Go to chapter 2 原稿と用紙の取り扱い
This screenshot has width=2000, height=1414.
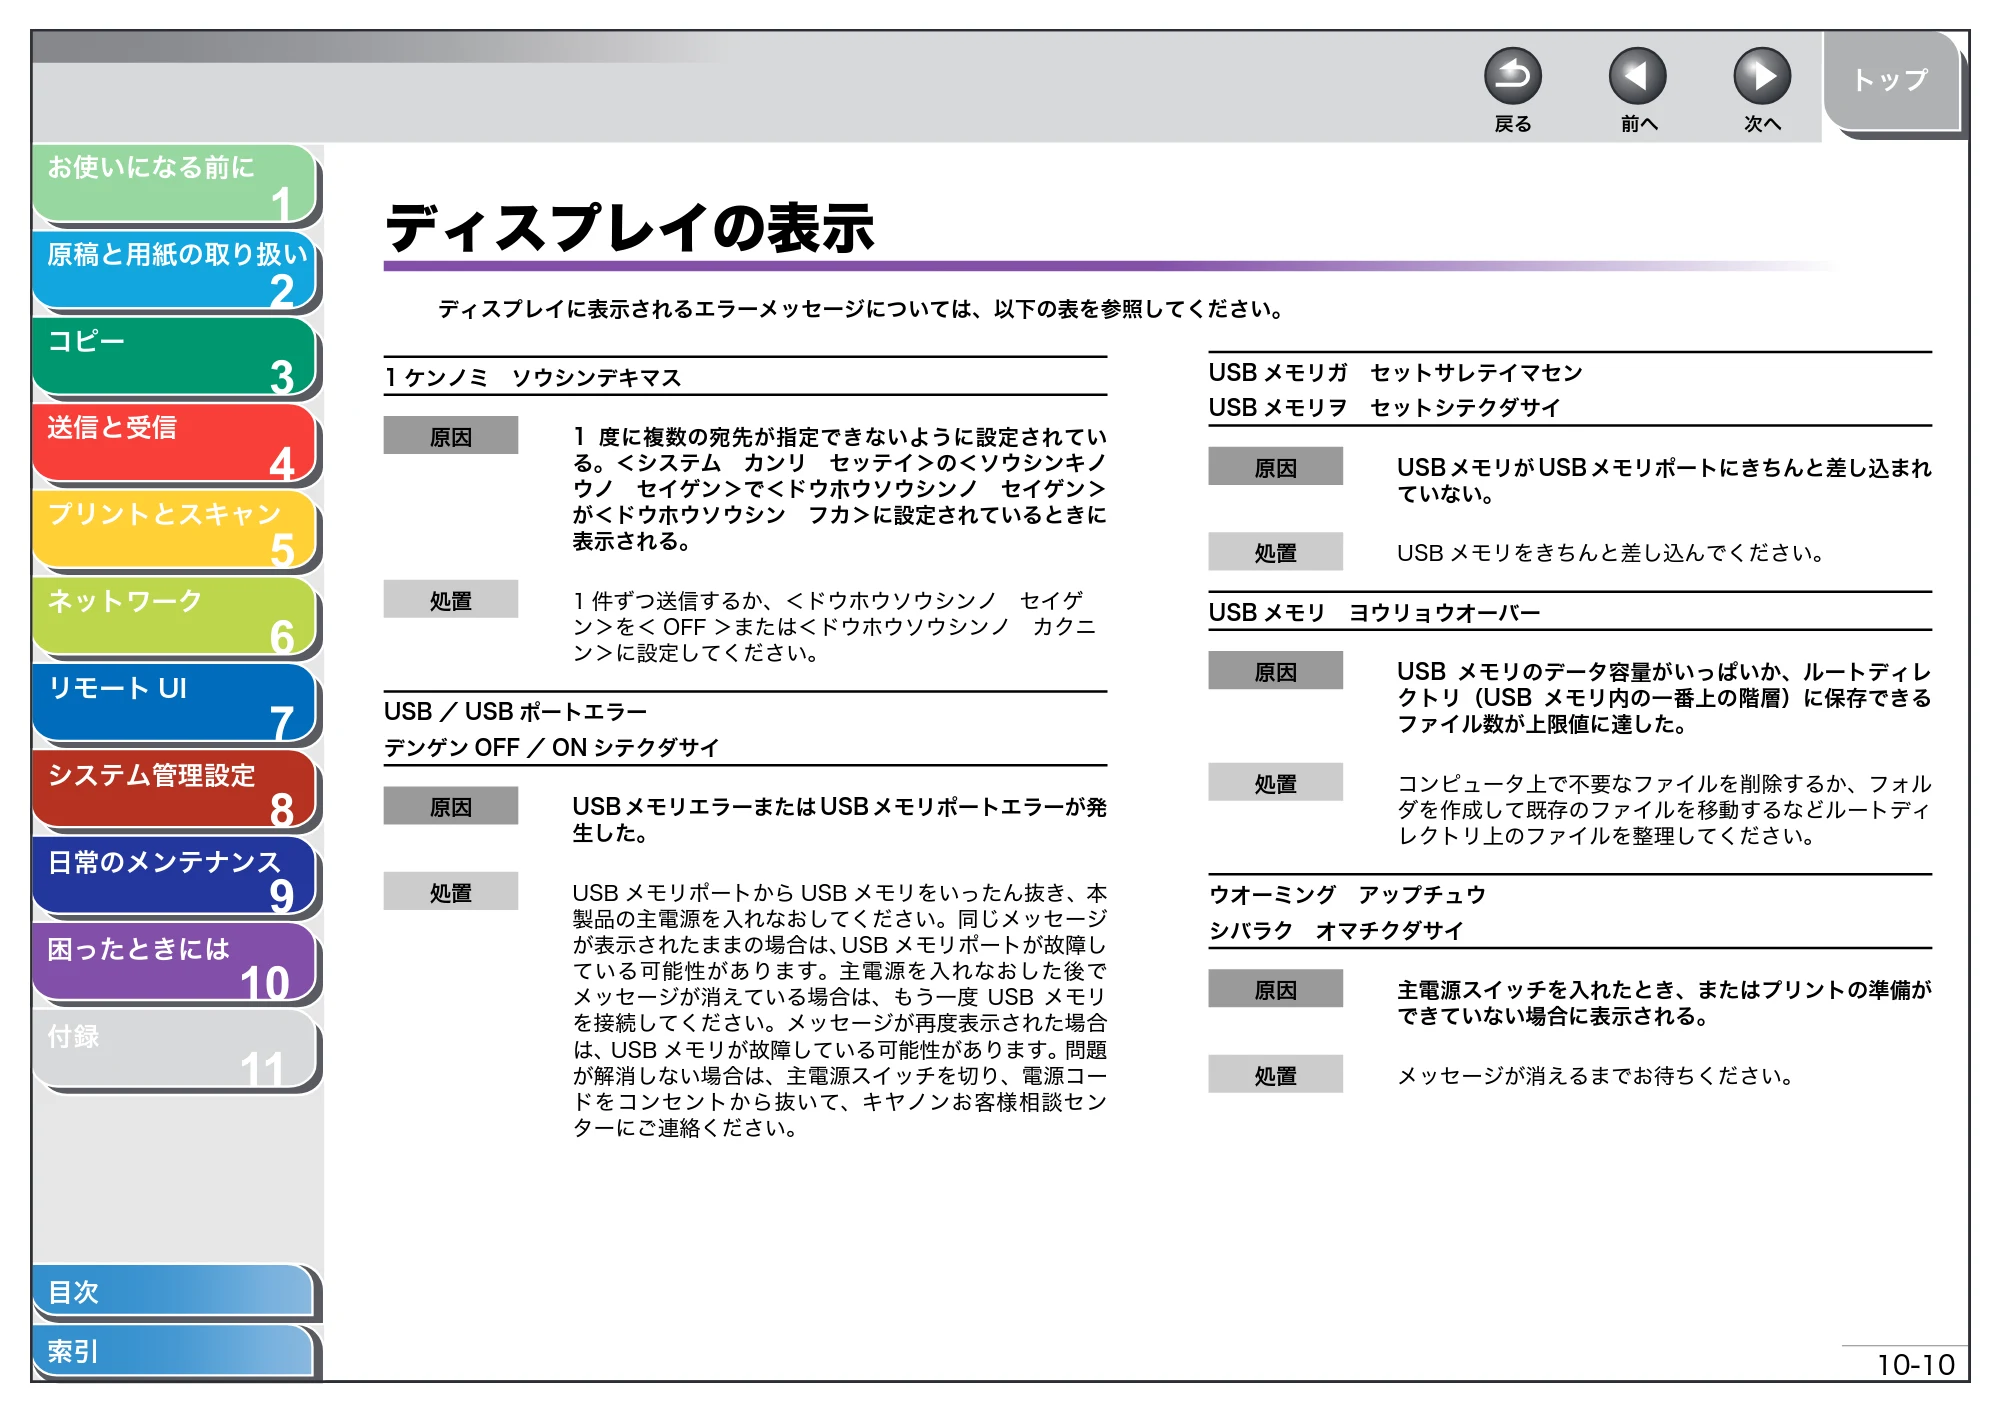tap(175, 270)
